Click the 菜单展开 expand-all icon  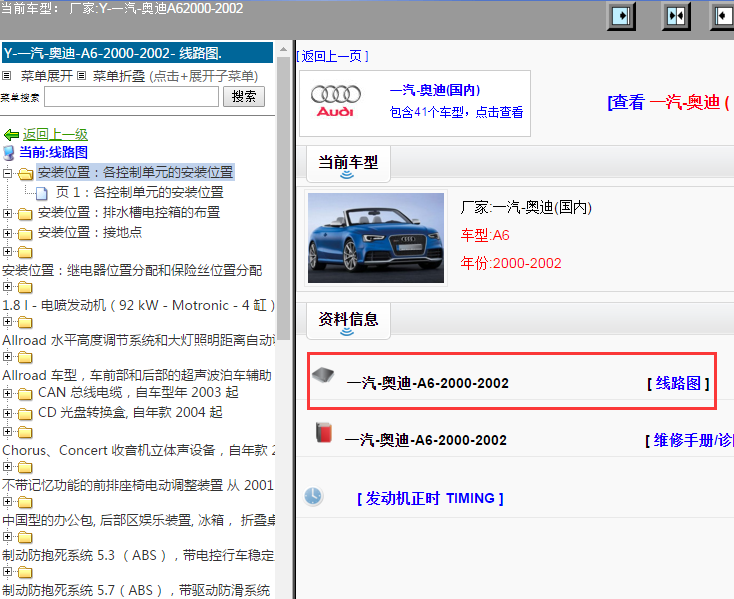(7, 75)
